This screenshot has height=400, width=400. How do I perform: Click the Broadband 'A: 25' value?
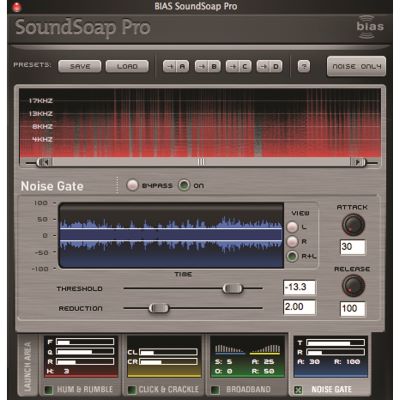[x=263, y=362]
